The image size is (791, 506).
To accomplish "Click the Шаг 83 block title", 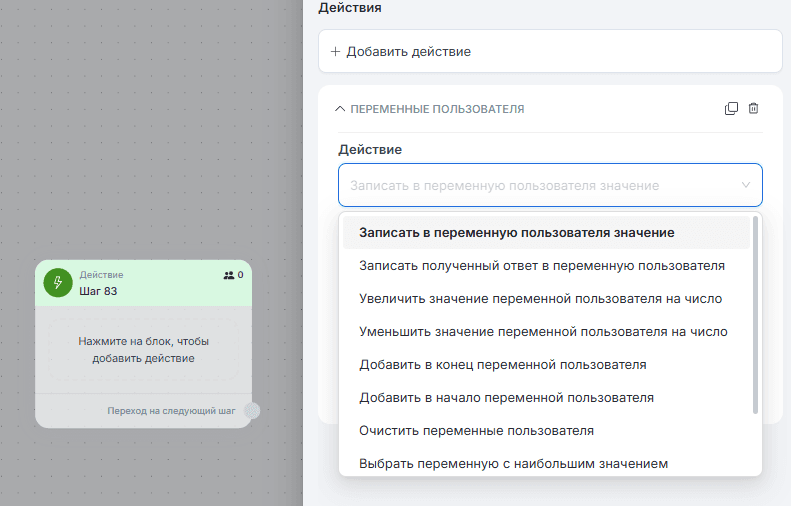I will [x=98, y=291].
